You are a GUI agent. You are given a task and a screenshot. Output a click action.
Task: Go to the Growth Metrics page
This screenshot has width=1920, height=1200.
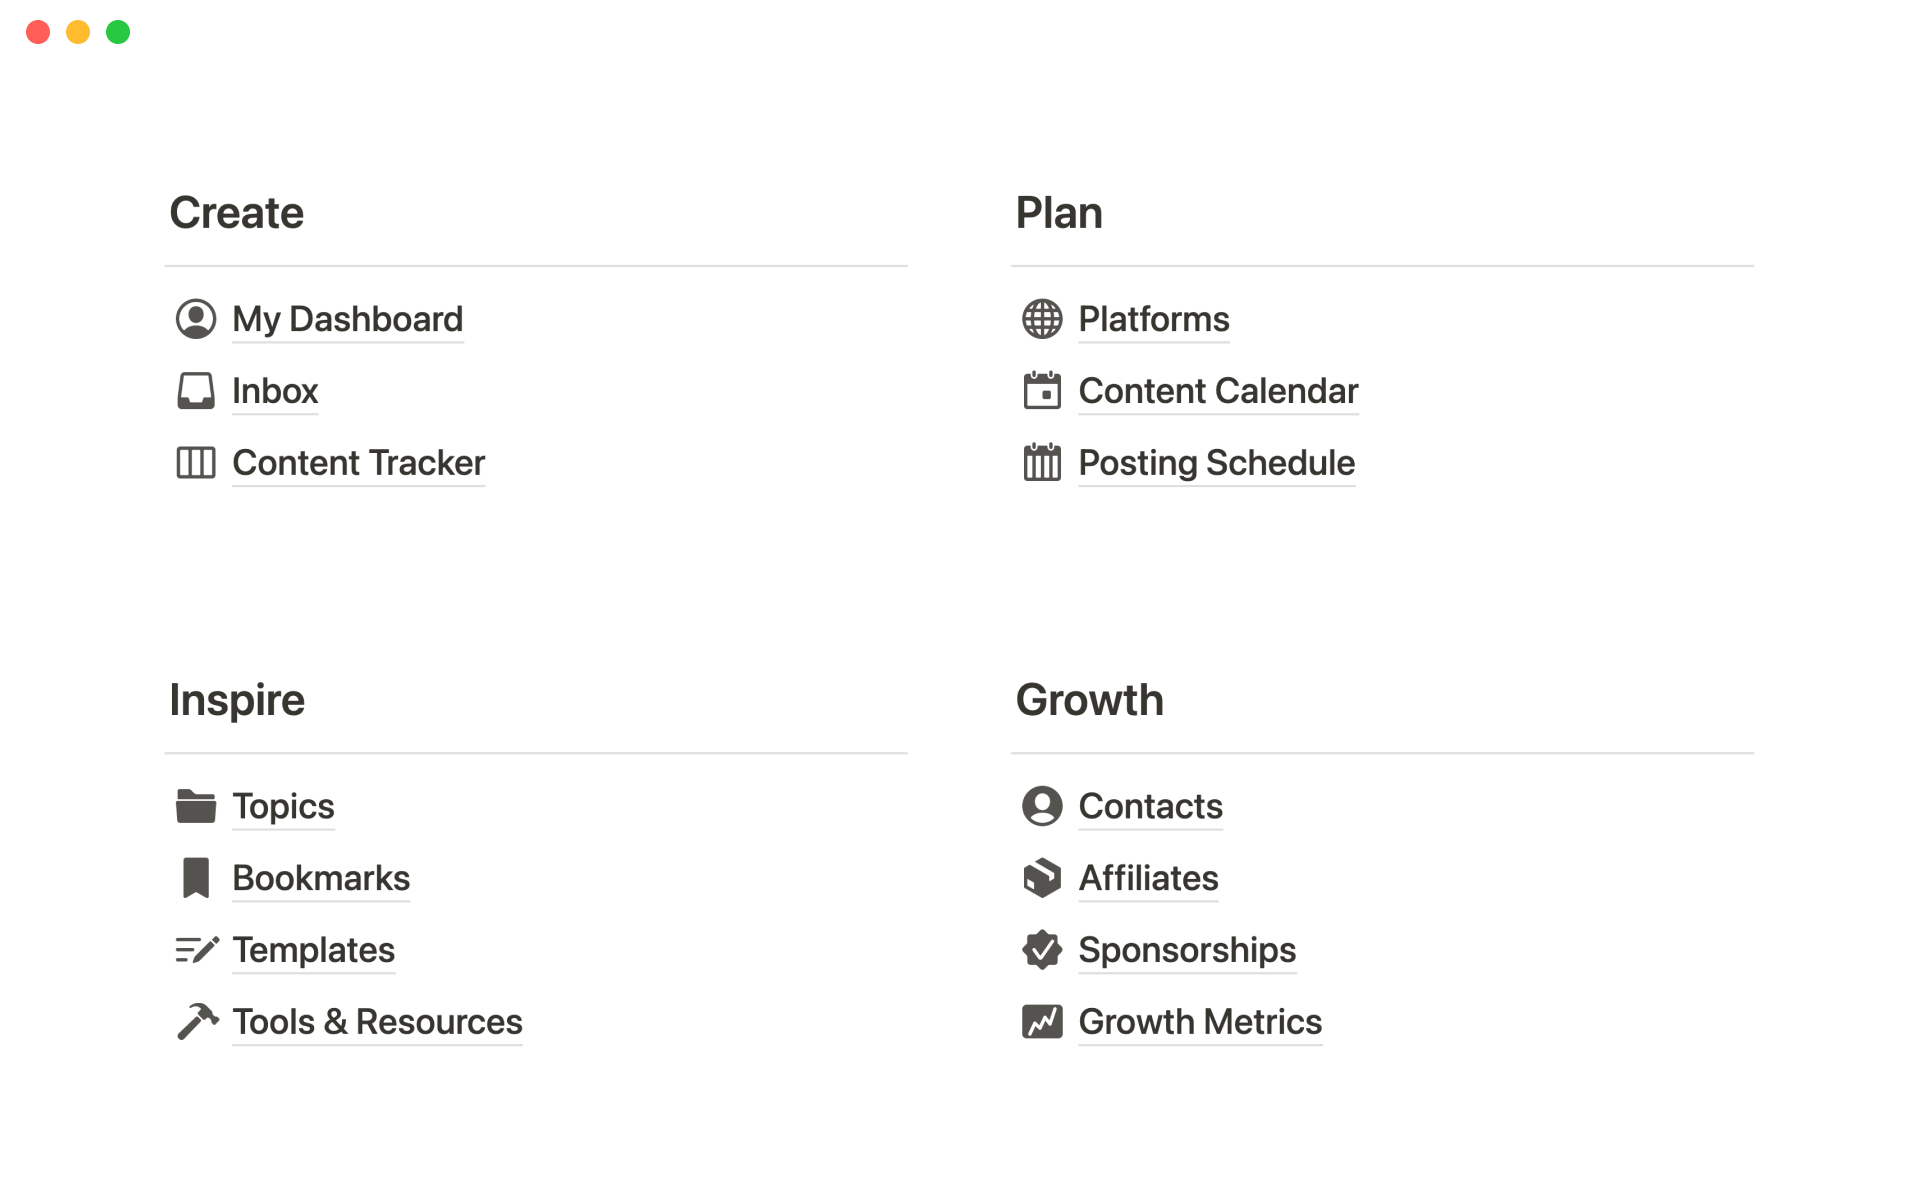point(1200,1022)
